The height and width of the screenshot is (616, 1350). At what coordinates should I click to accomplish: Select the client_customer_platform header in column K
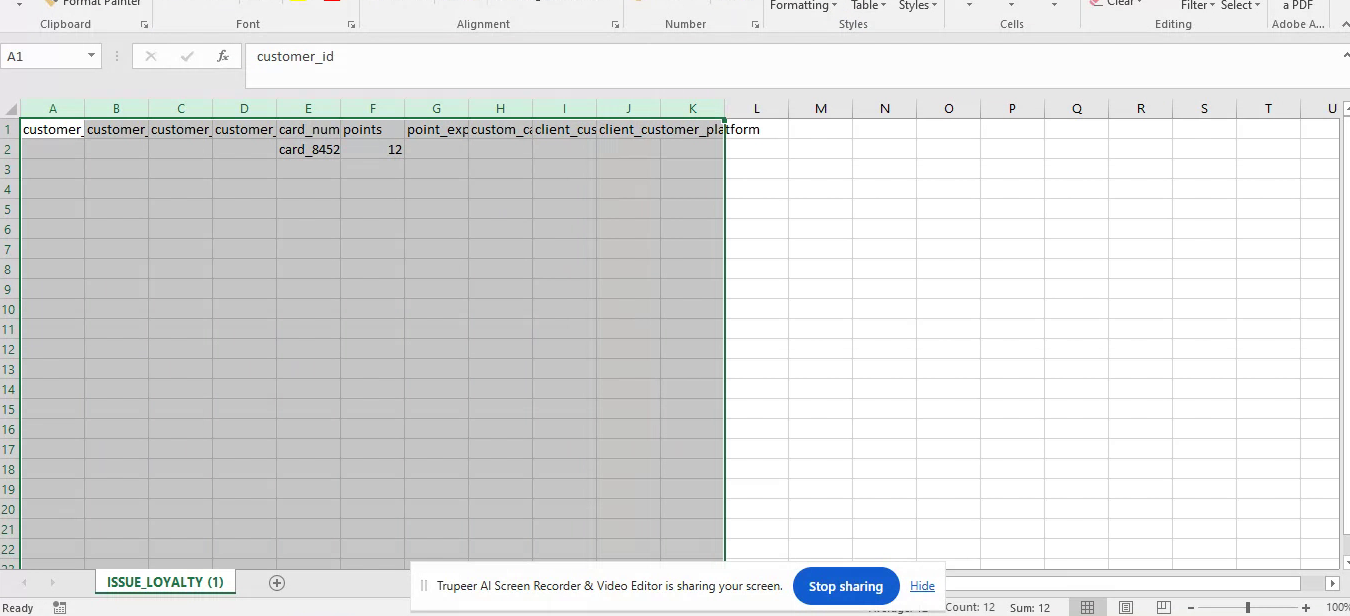[x=693, y=129]
